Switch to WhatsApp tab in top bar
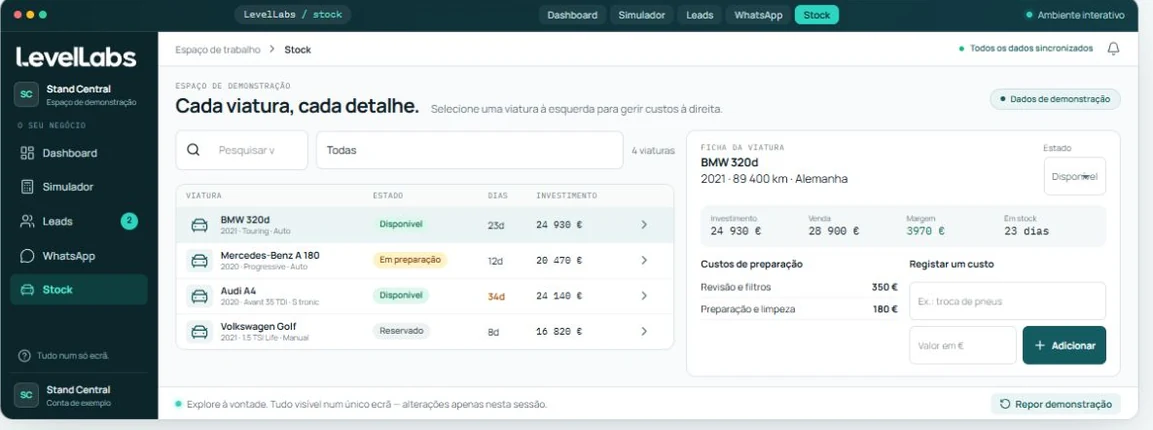Image resolution: width=1153 pixels, height=430 pixels. [758, 15]
